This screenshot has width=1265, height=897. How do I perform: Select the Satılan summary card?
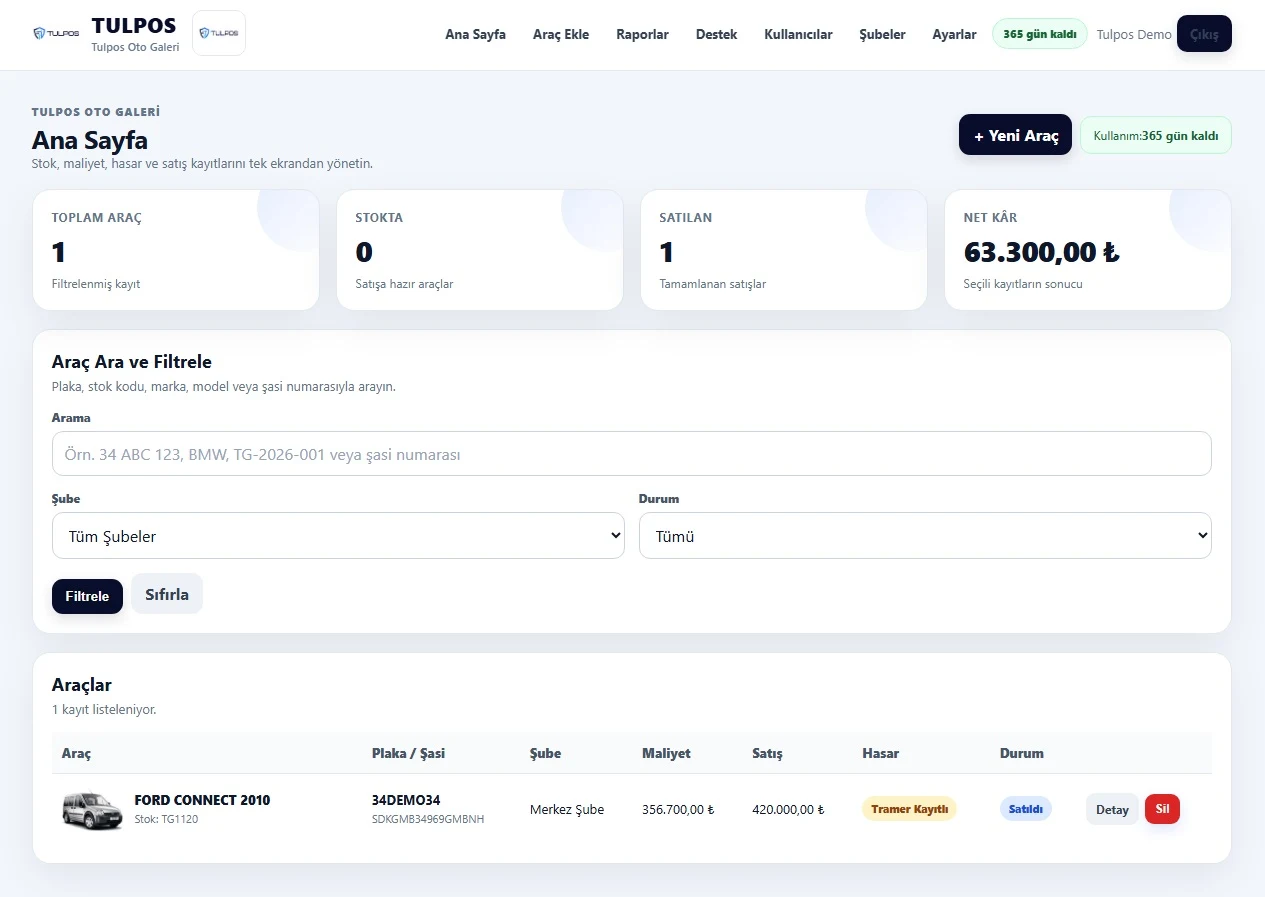784,250
